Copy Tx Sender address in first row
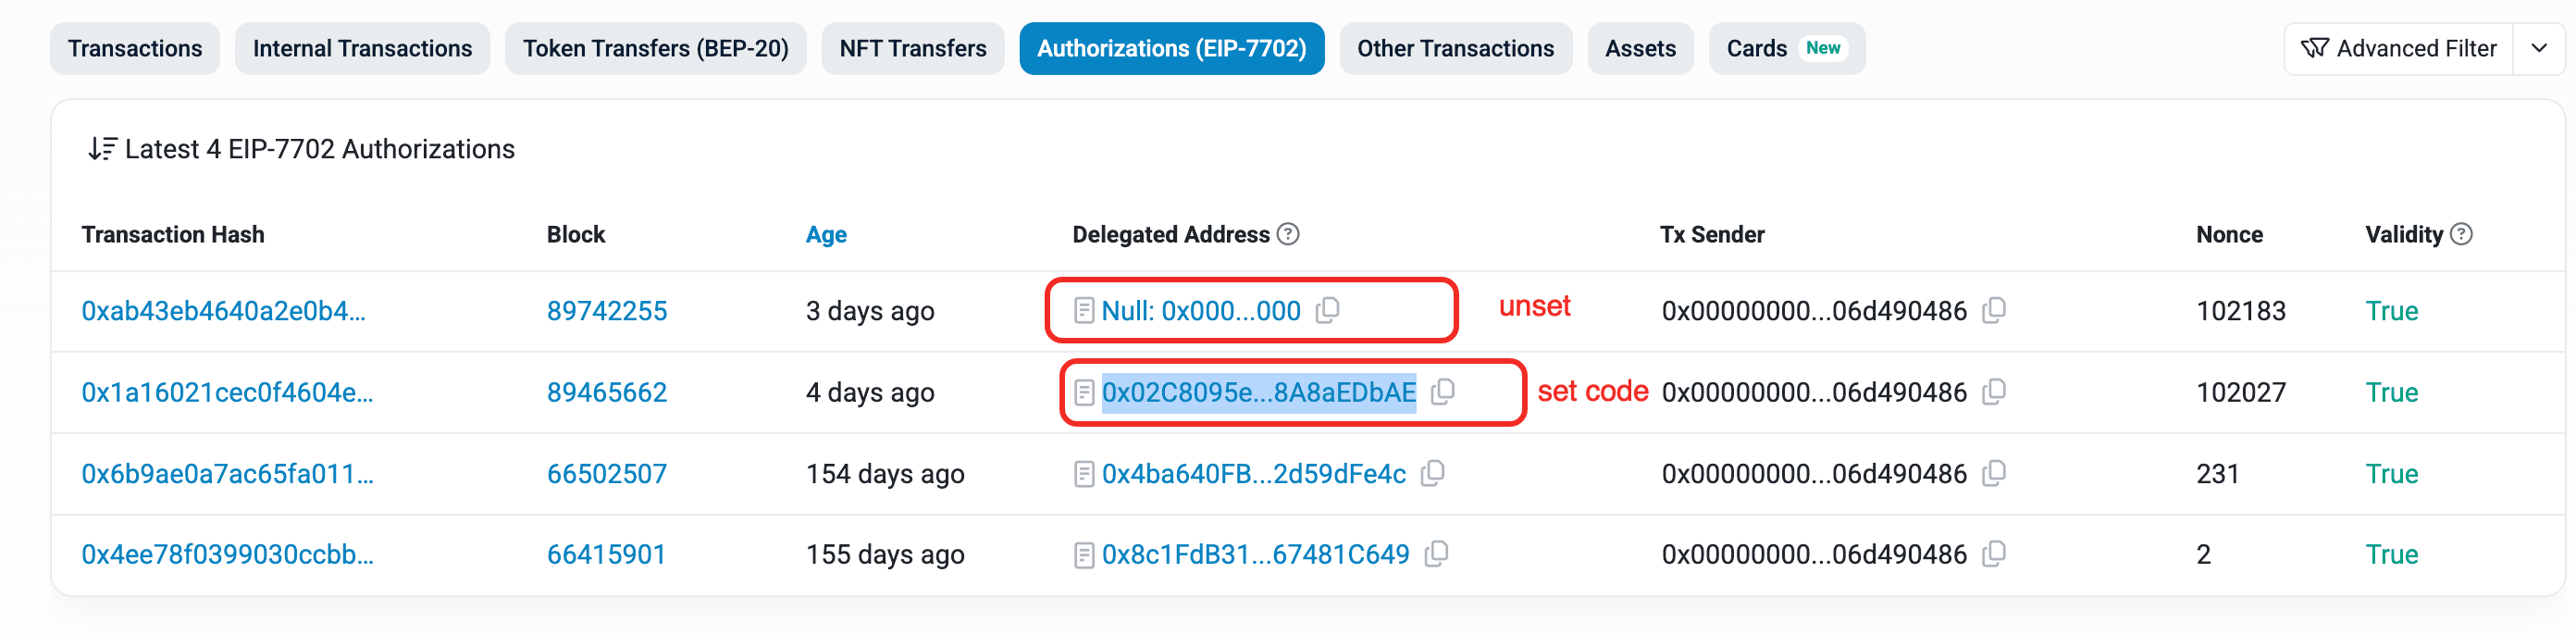2576x635 pixels. point(1994,311)
